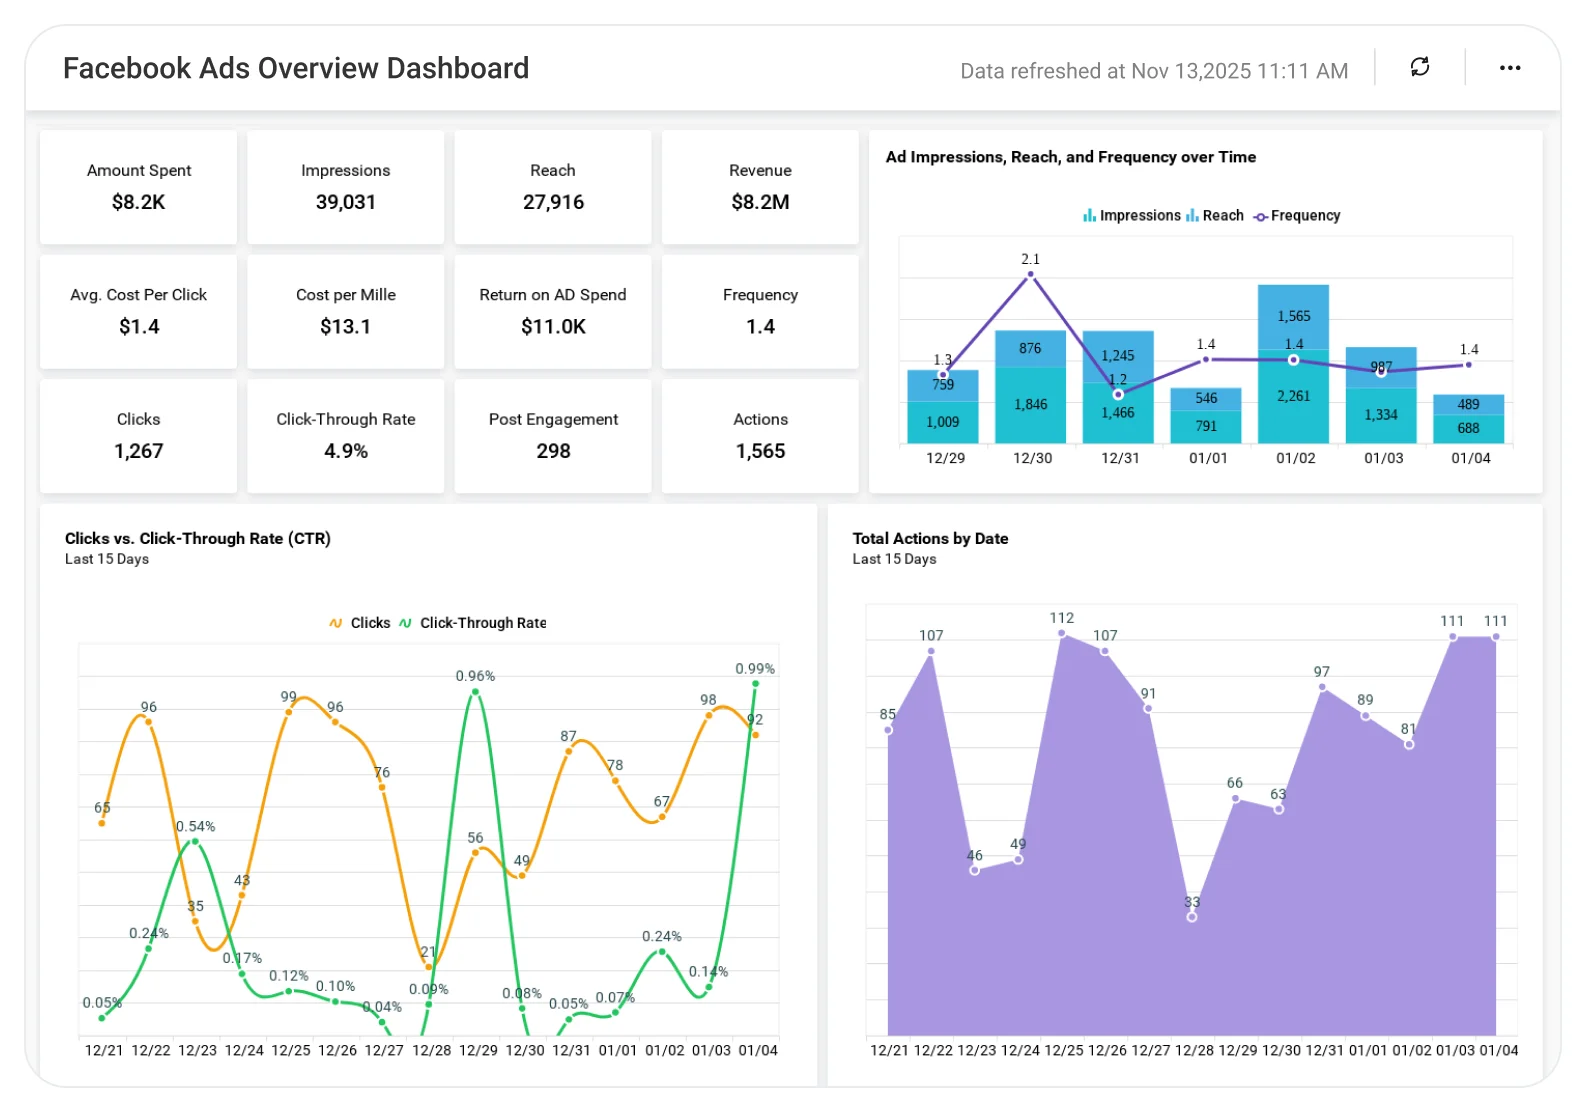
Task: Toggle the Clicks legend series
Action: [x=360, y=623]
